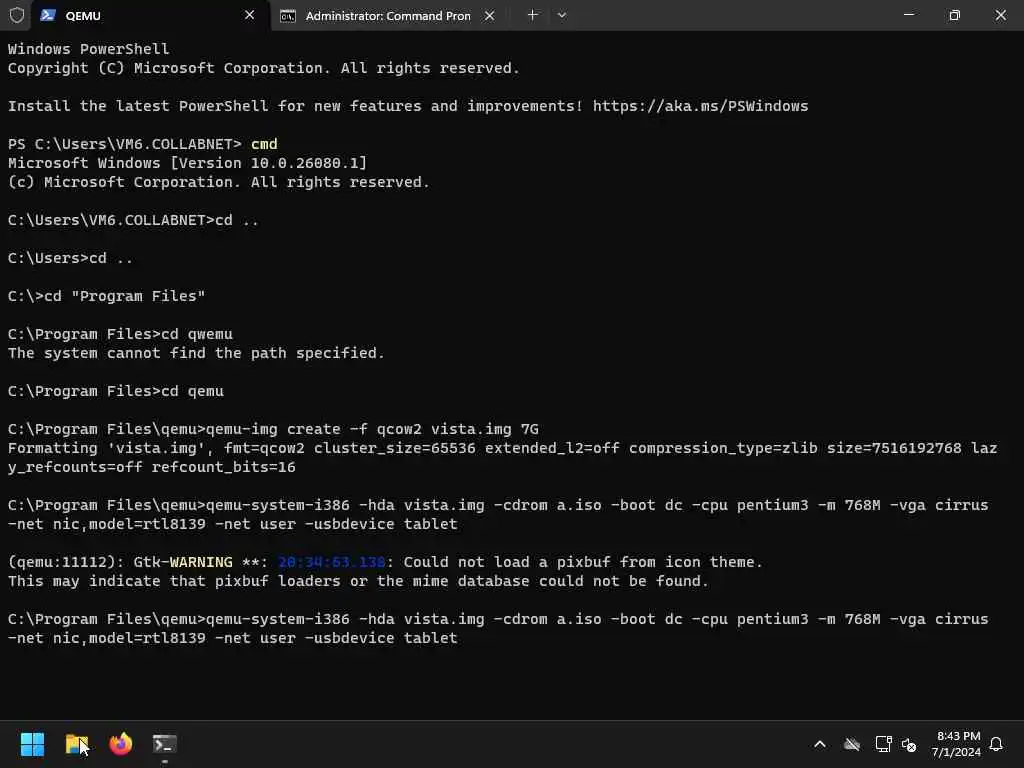Launch Firefox from the taskbar
Screen dimensions: 1024x768
[x=121, y=744]
